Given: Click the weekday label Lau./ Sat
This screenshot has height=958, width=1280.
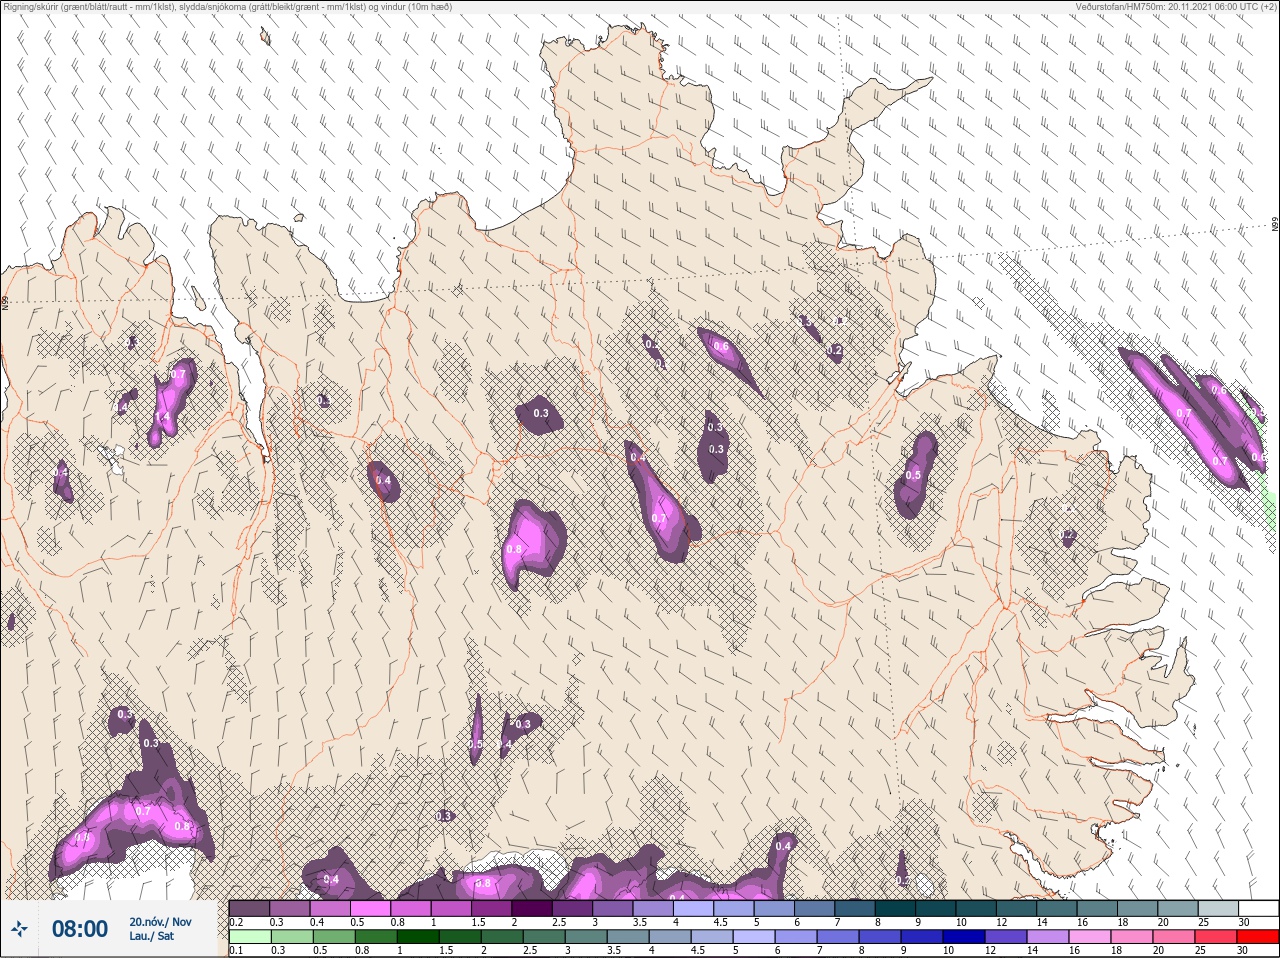Looking at the screenshot, I should 151,936.
